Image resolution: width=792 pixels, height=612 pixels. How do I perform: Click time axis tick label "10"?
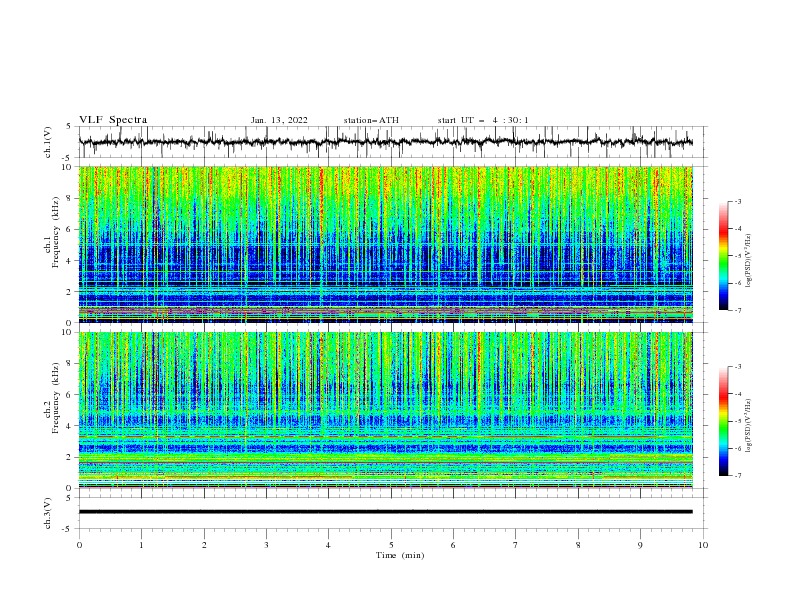(703, 545)
